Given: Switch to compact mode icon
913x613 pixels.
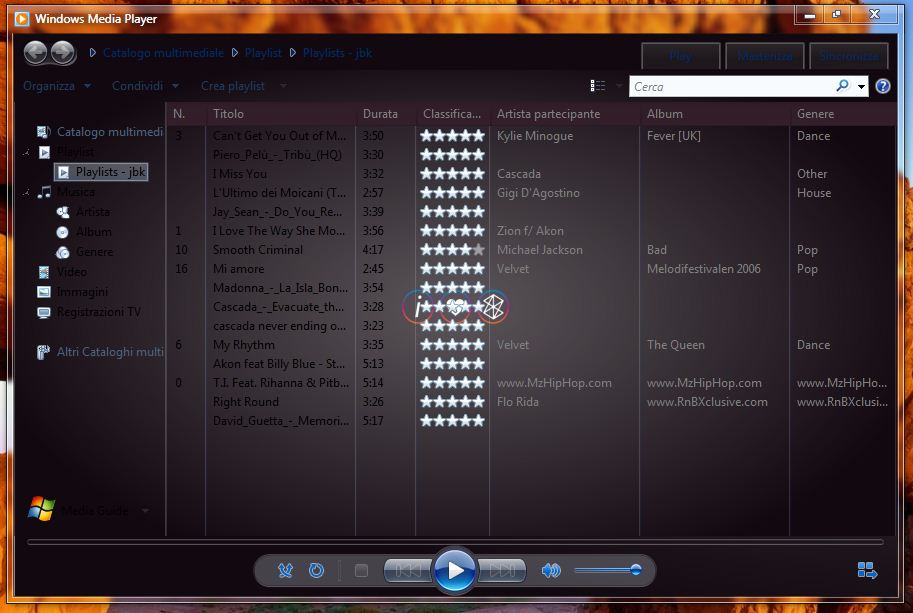Looking at the screenshot, I should tap(867, 571).
